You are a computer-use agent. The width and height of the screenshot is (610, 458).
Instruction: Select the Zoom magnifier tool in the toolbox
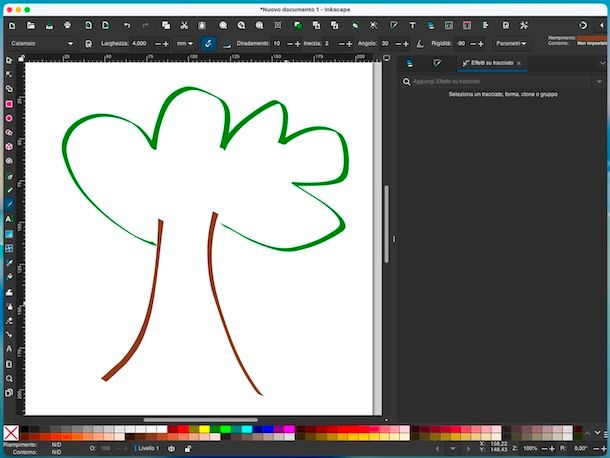[x=9, y=379]
